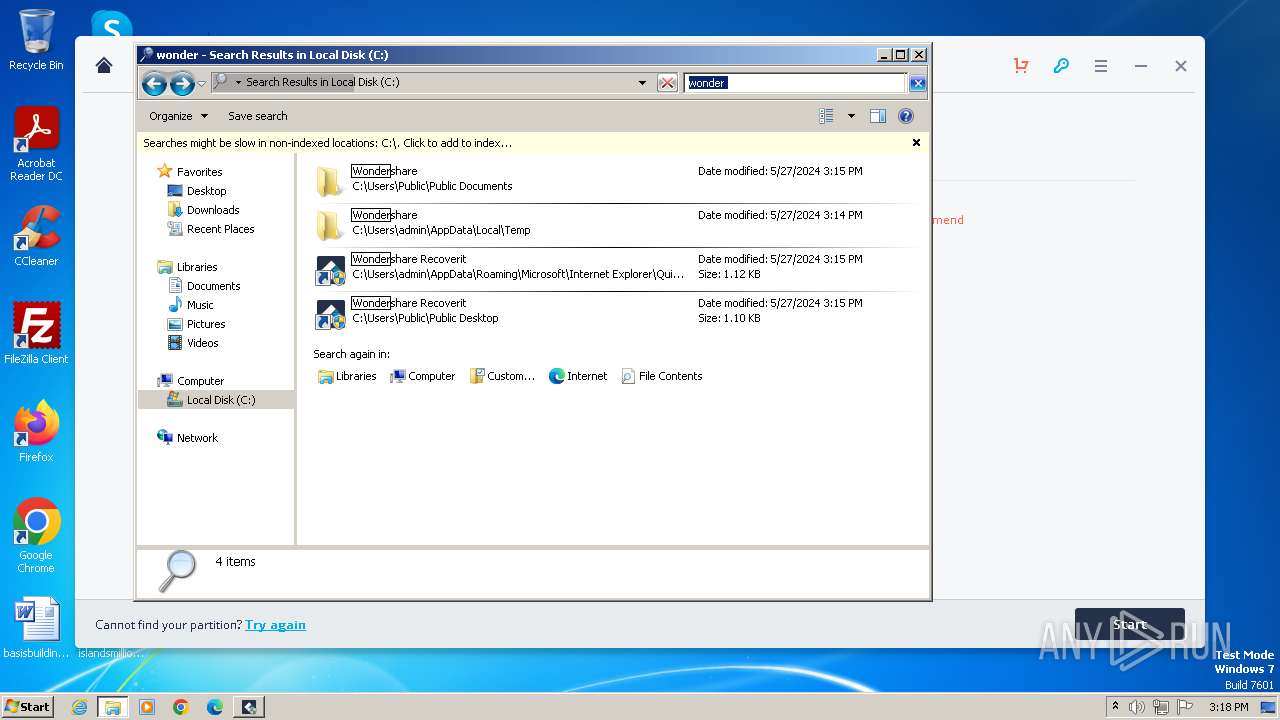
Task: Open Acrobat Reader DC desktop shortcut
Action: (36, 144)
